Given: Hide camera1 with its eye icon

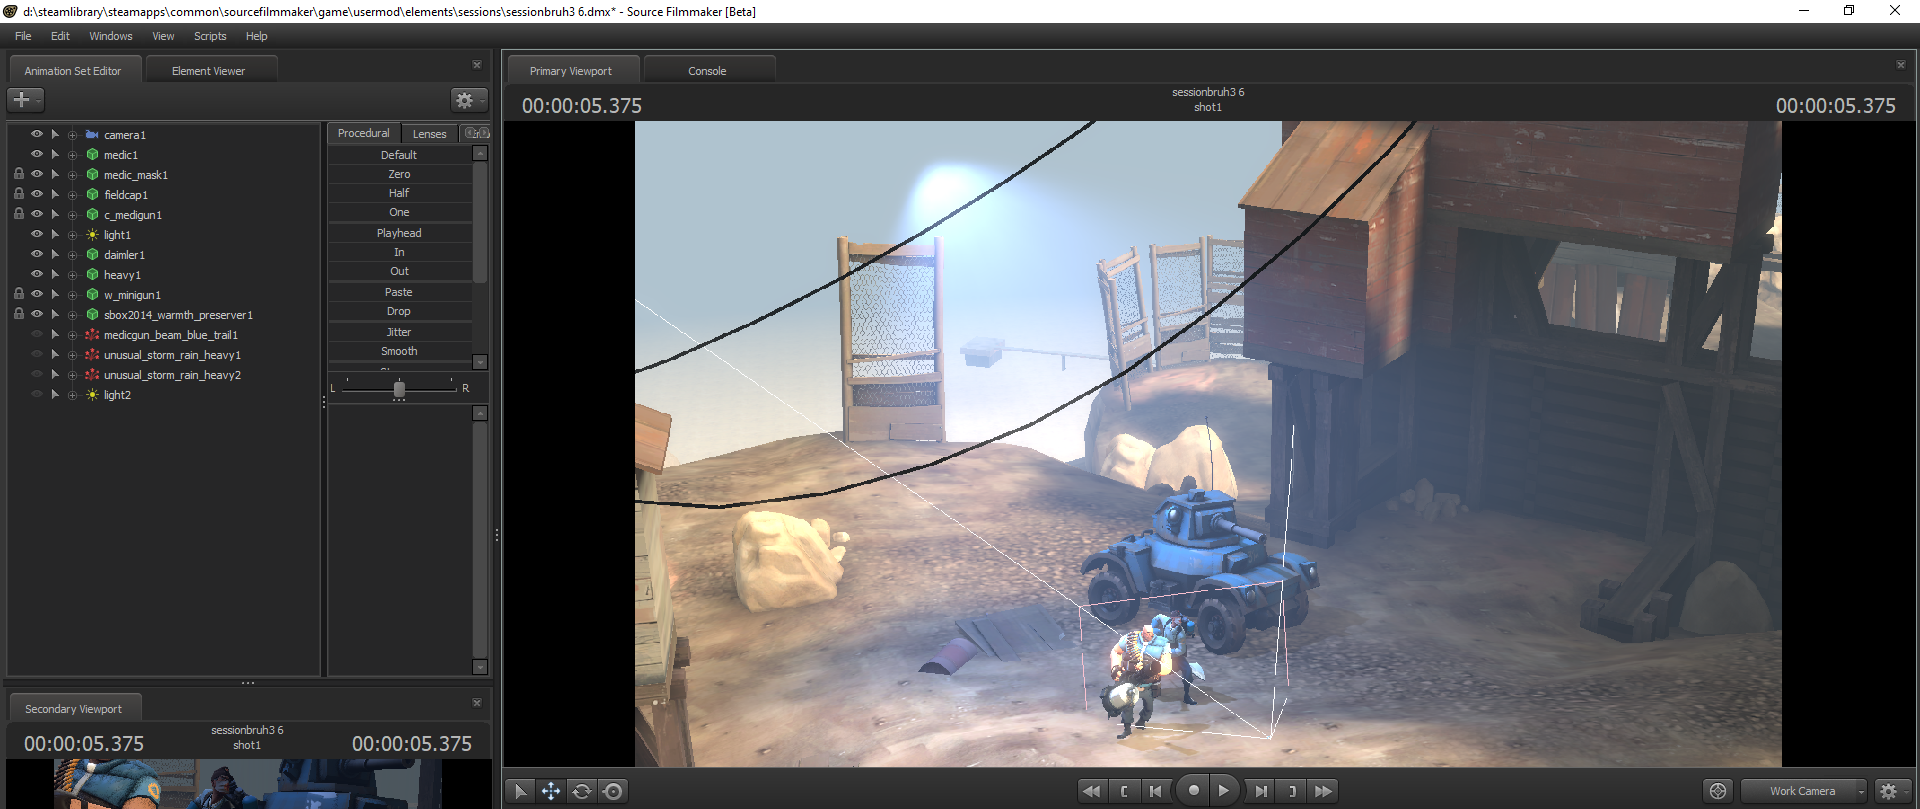Looking at the screenshot, I should (37, 134).
